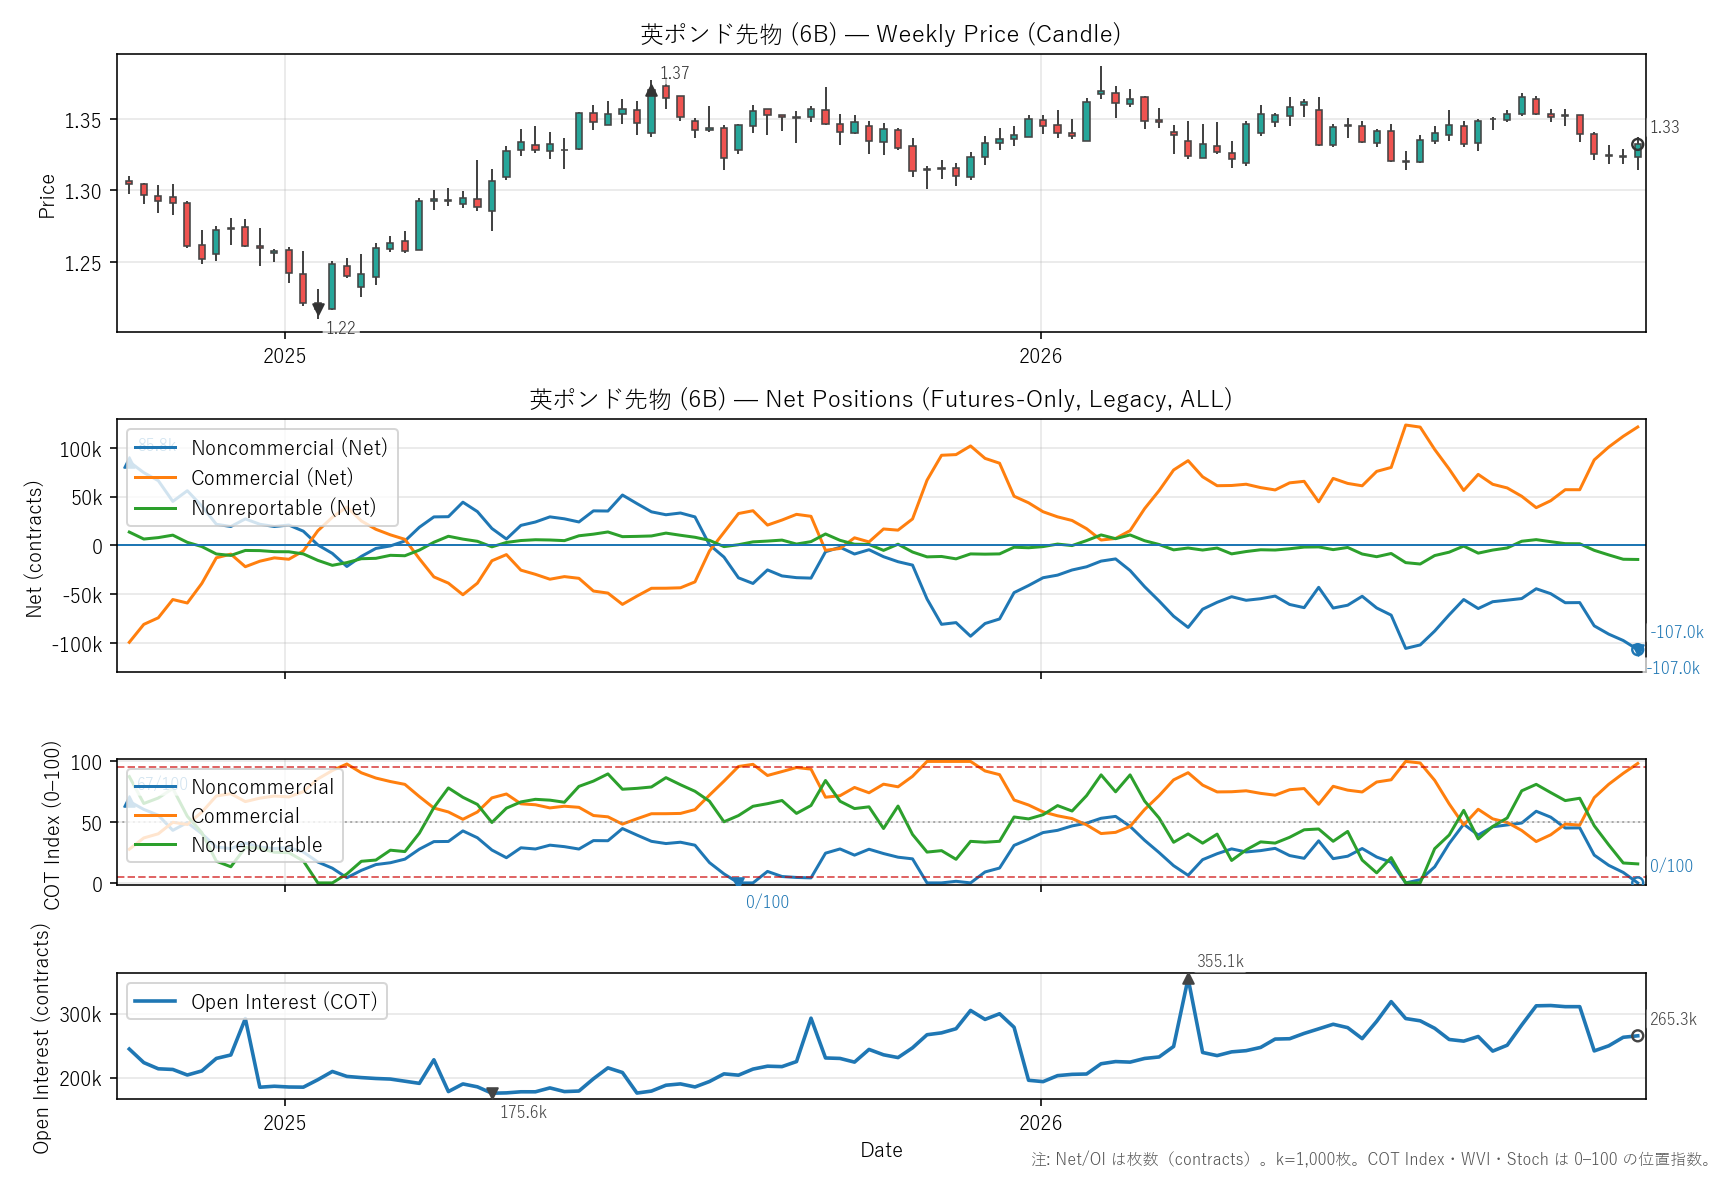Viewport: 1728px width, 1180px height.
Task: Click 'Noncommercial' label in COT Index legend
Action: point(263,787)
